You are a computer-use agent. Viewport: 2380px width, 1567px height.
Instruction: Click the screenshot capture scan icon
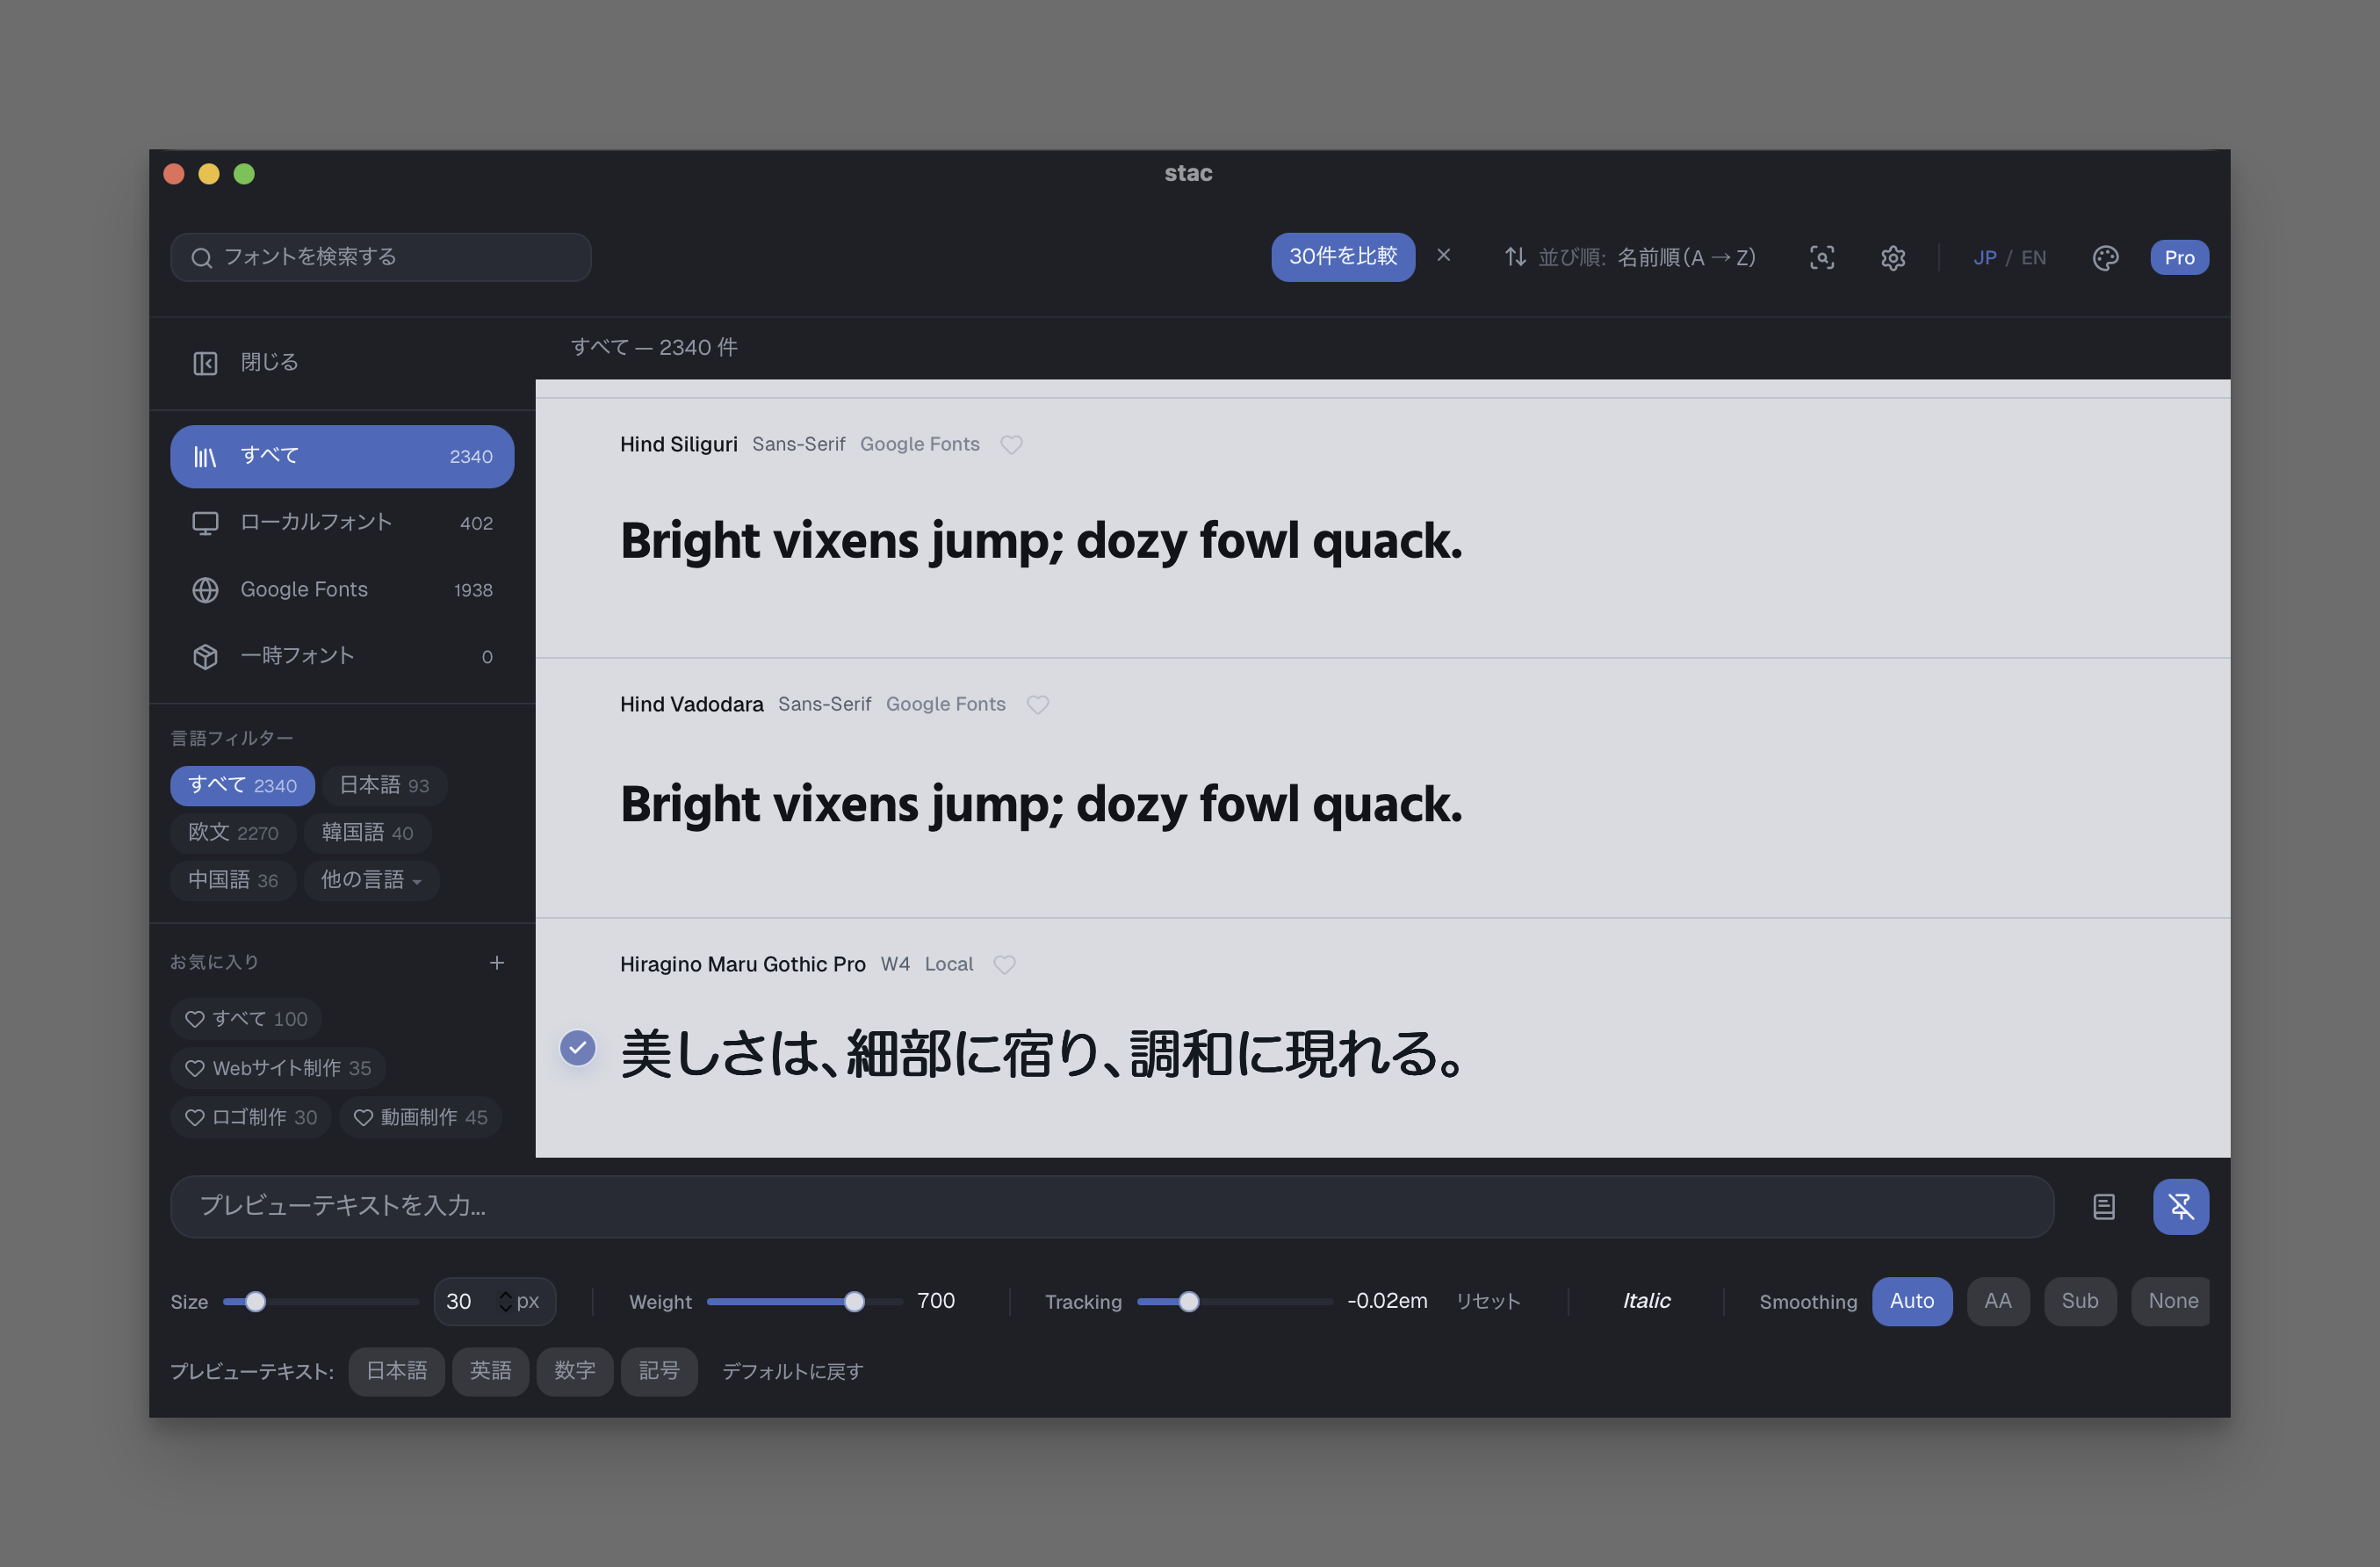[x=1821, y=258]
